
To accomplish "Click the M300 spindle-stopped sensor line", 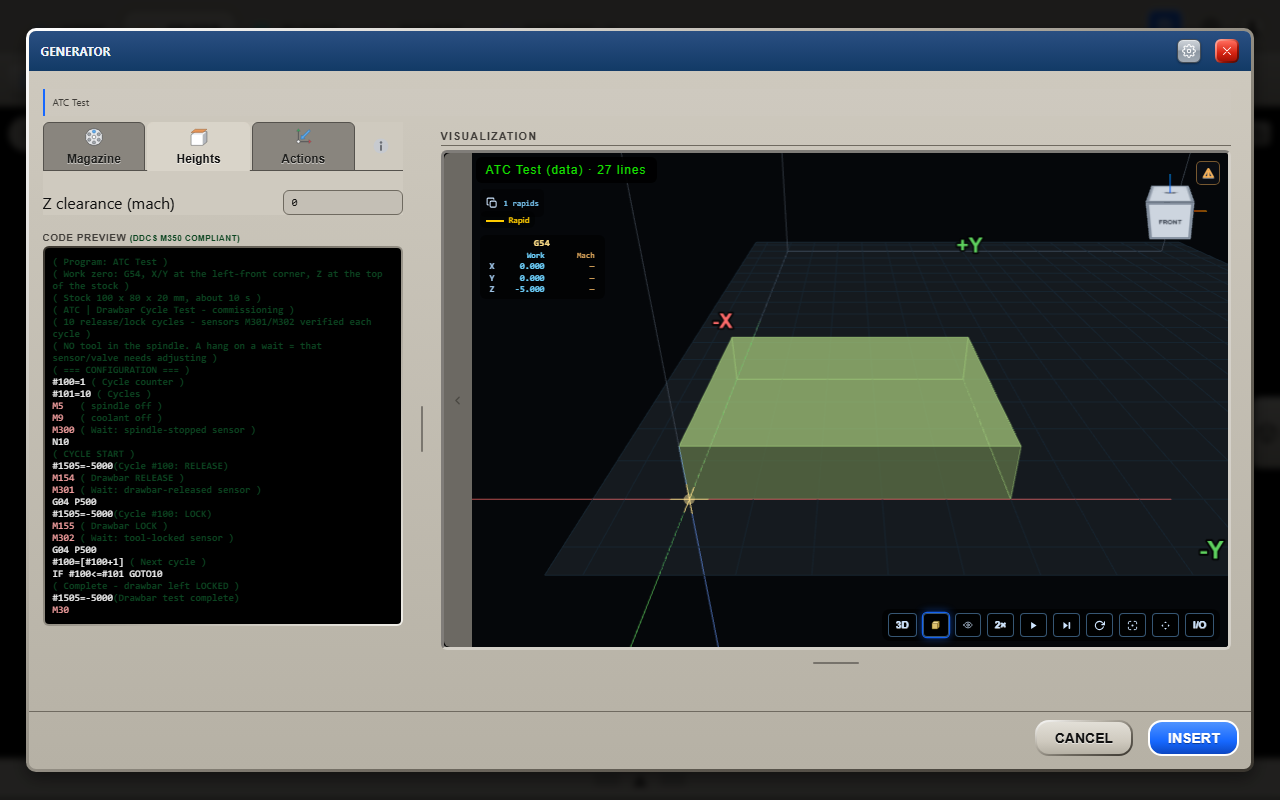I will pos(154,430).
